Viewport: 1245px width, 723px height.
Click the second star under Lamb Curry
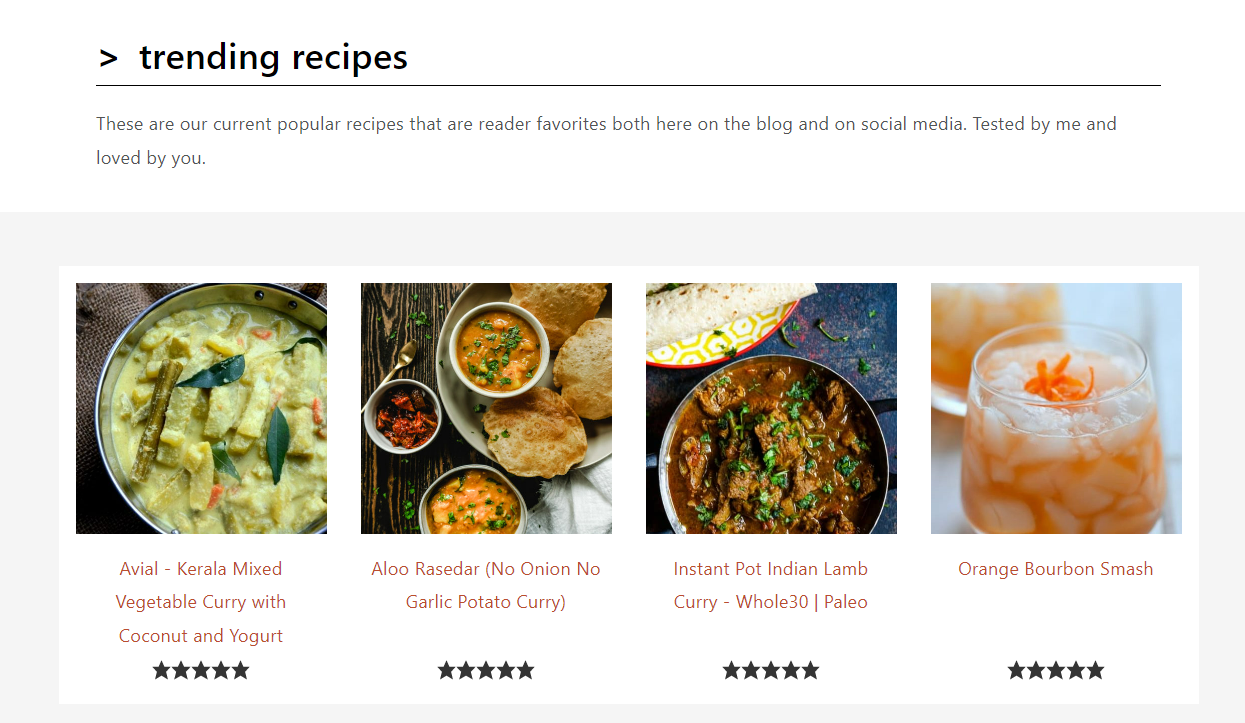751,670
